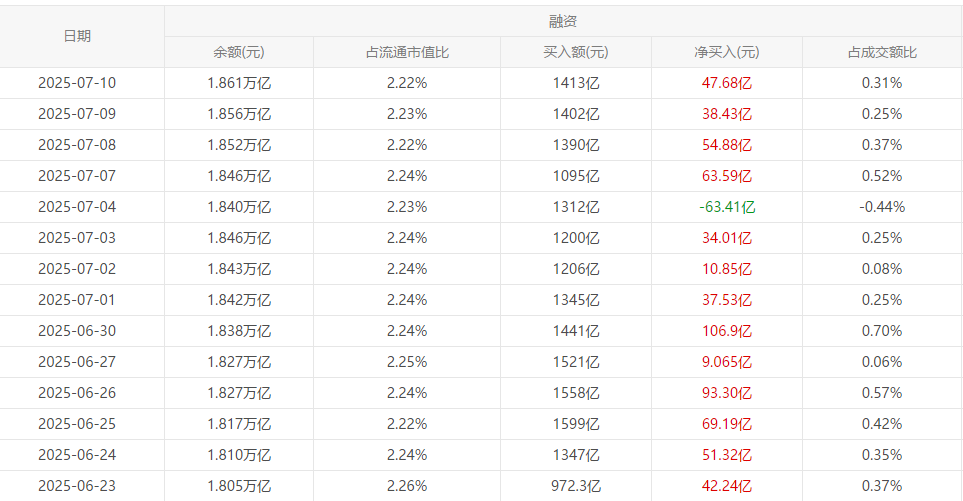Click the net buy value 93.30亿

[727, 393]
